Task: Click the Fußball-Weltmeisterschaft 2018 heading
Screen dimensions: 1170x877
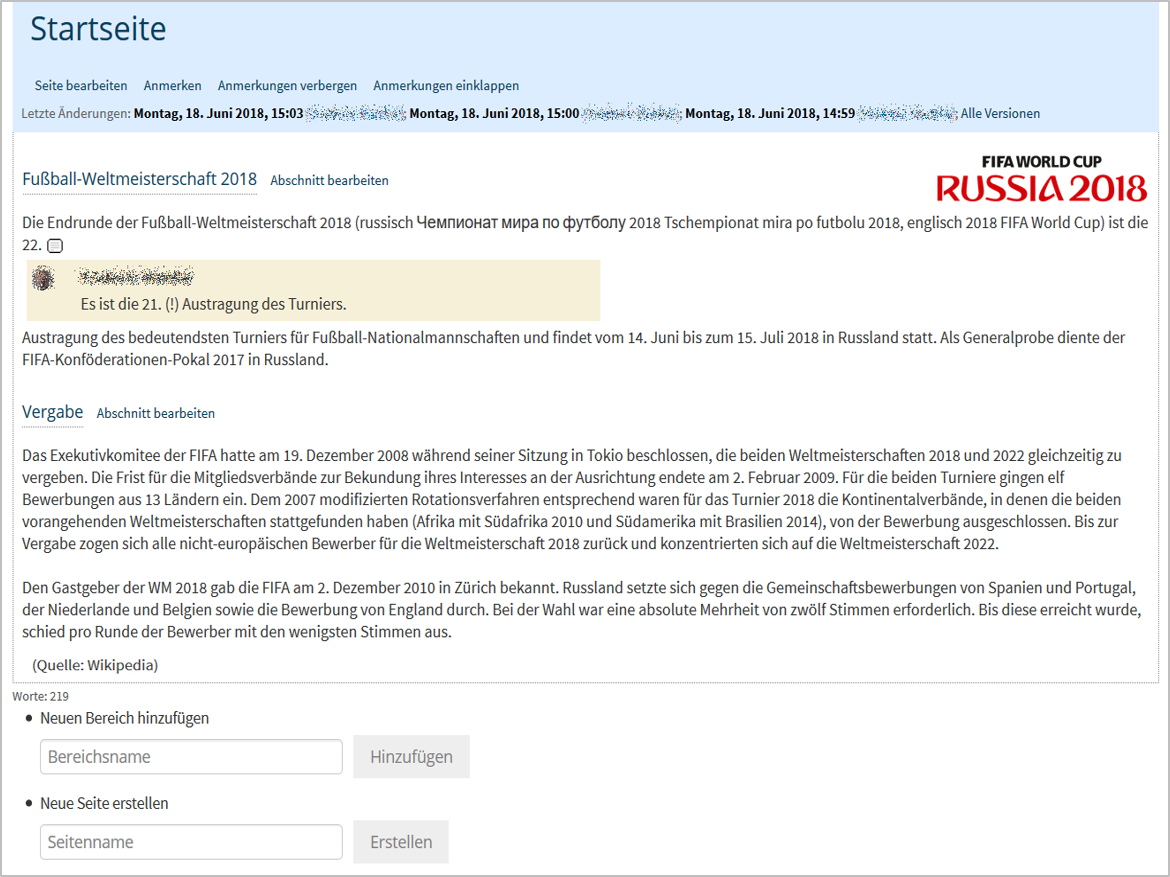Action: [139, 180]
